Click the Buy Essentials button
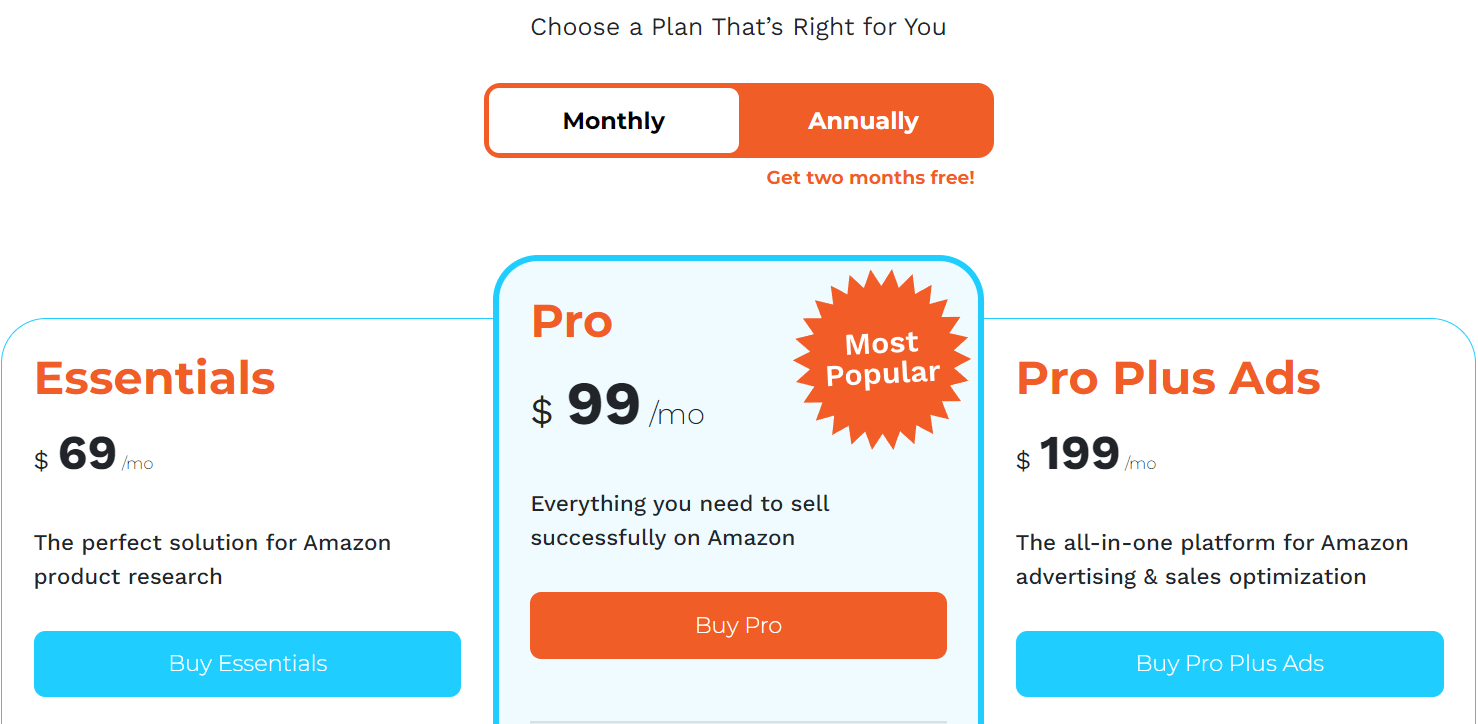The width and height of the screenshot is (1478, 724). 247,663
